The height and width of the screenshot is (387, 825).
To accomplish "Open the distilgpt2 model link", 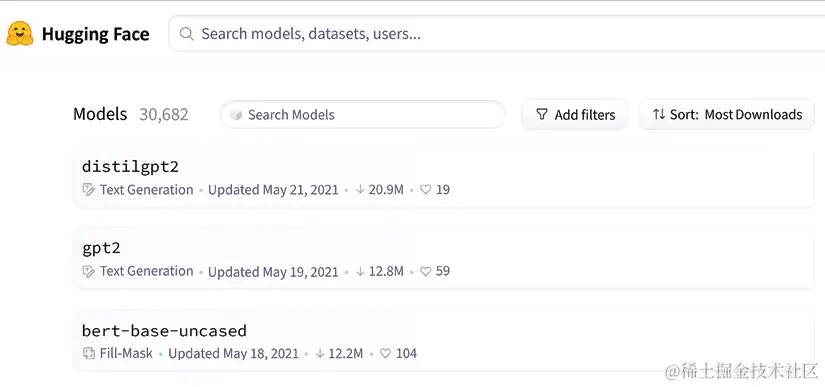I will [130, 167].
